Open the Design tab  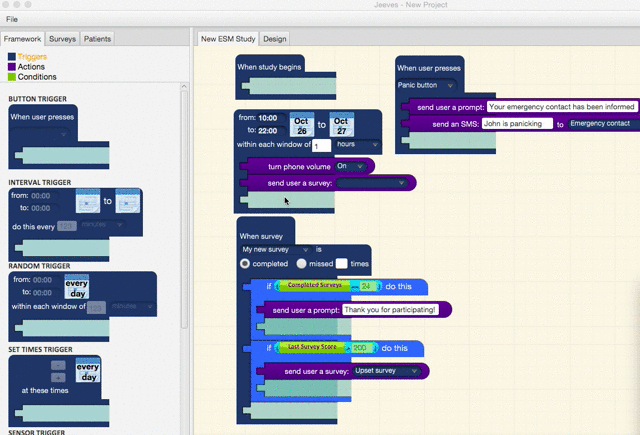tap(274, 39)
